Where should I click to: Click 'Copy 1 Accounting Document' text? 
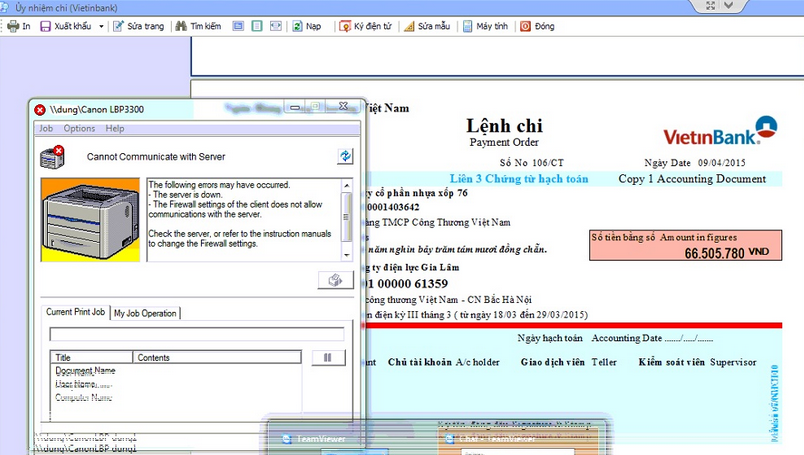692,179
